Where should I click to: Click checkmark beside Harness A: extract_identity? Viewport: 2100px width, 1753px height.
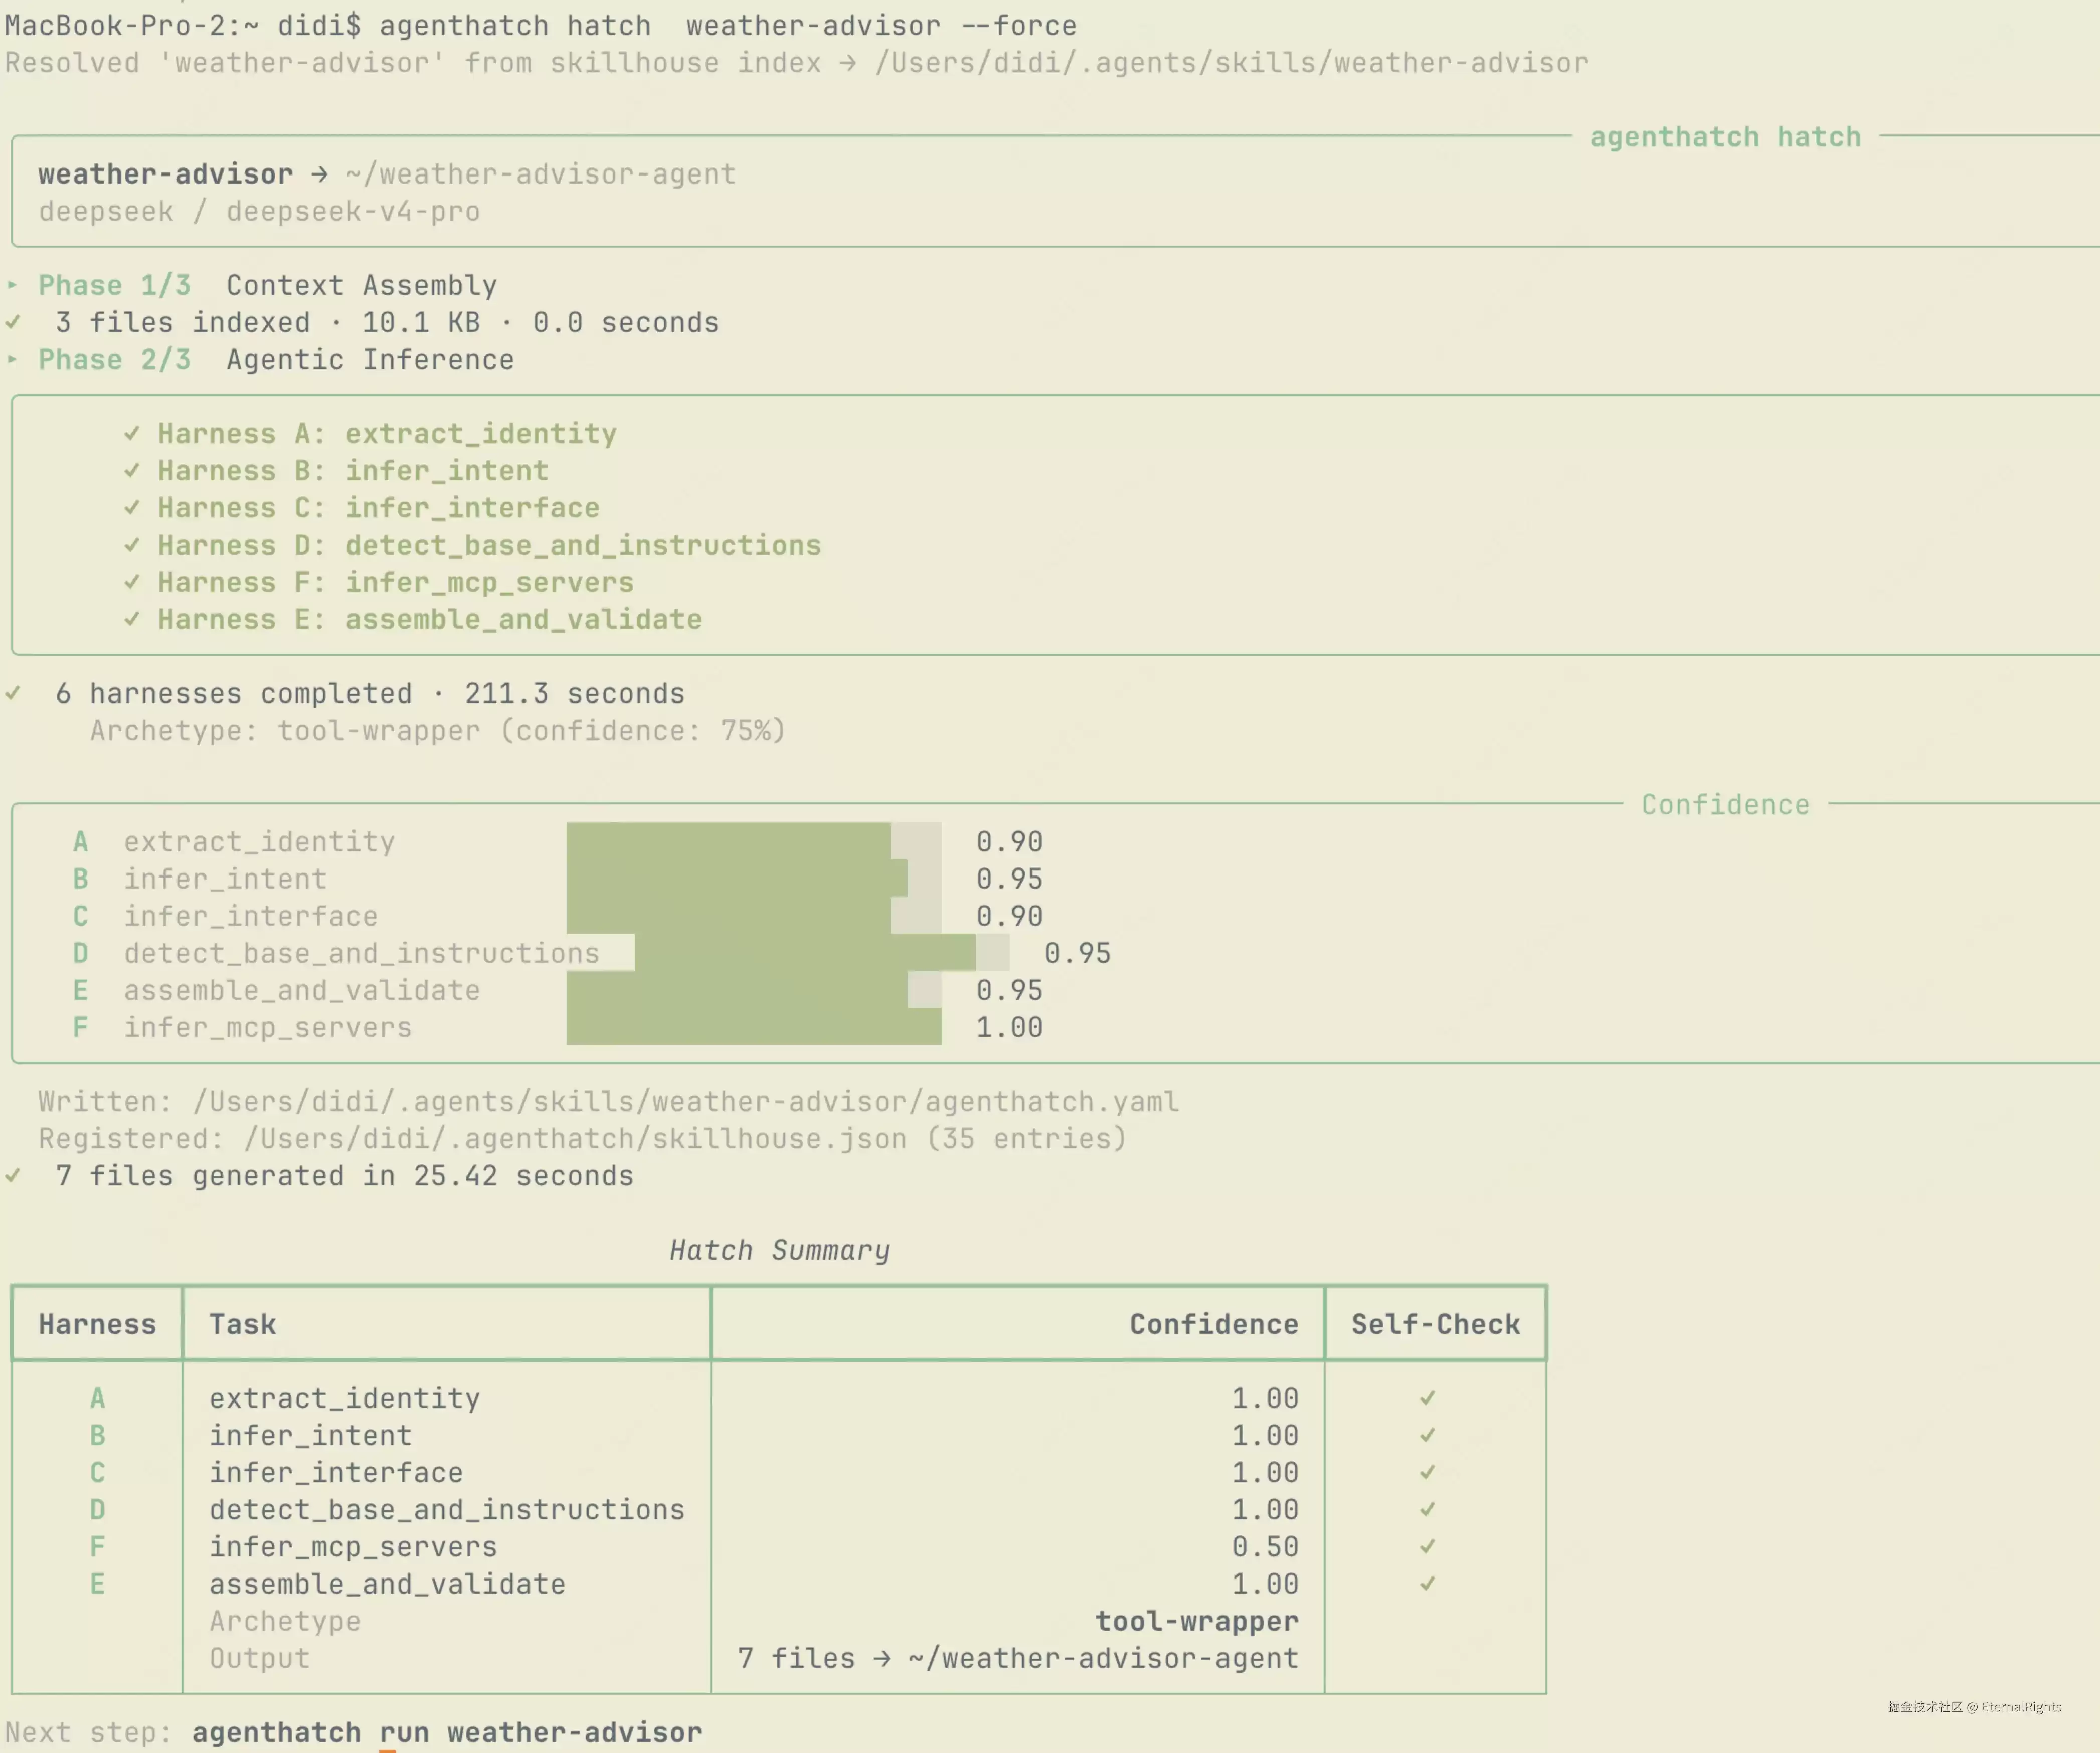click(x=132, y=433)
